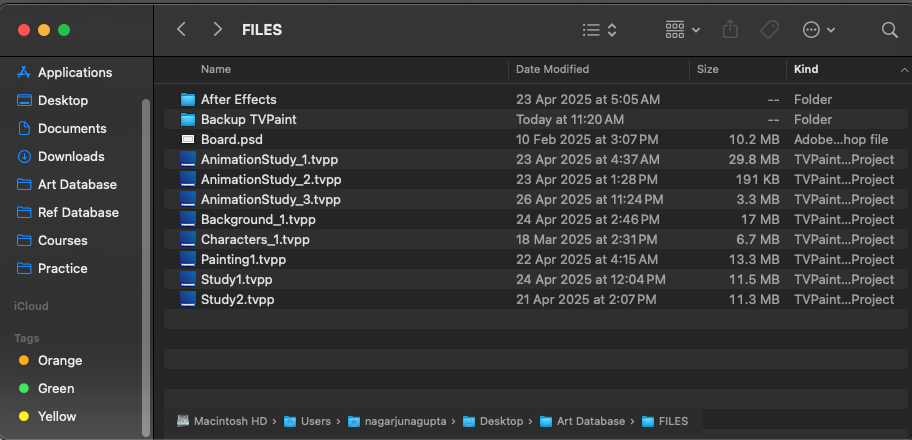Go back with the left arrow

(x=181, y=30)
